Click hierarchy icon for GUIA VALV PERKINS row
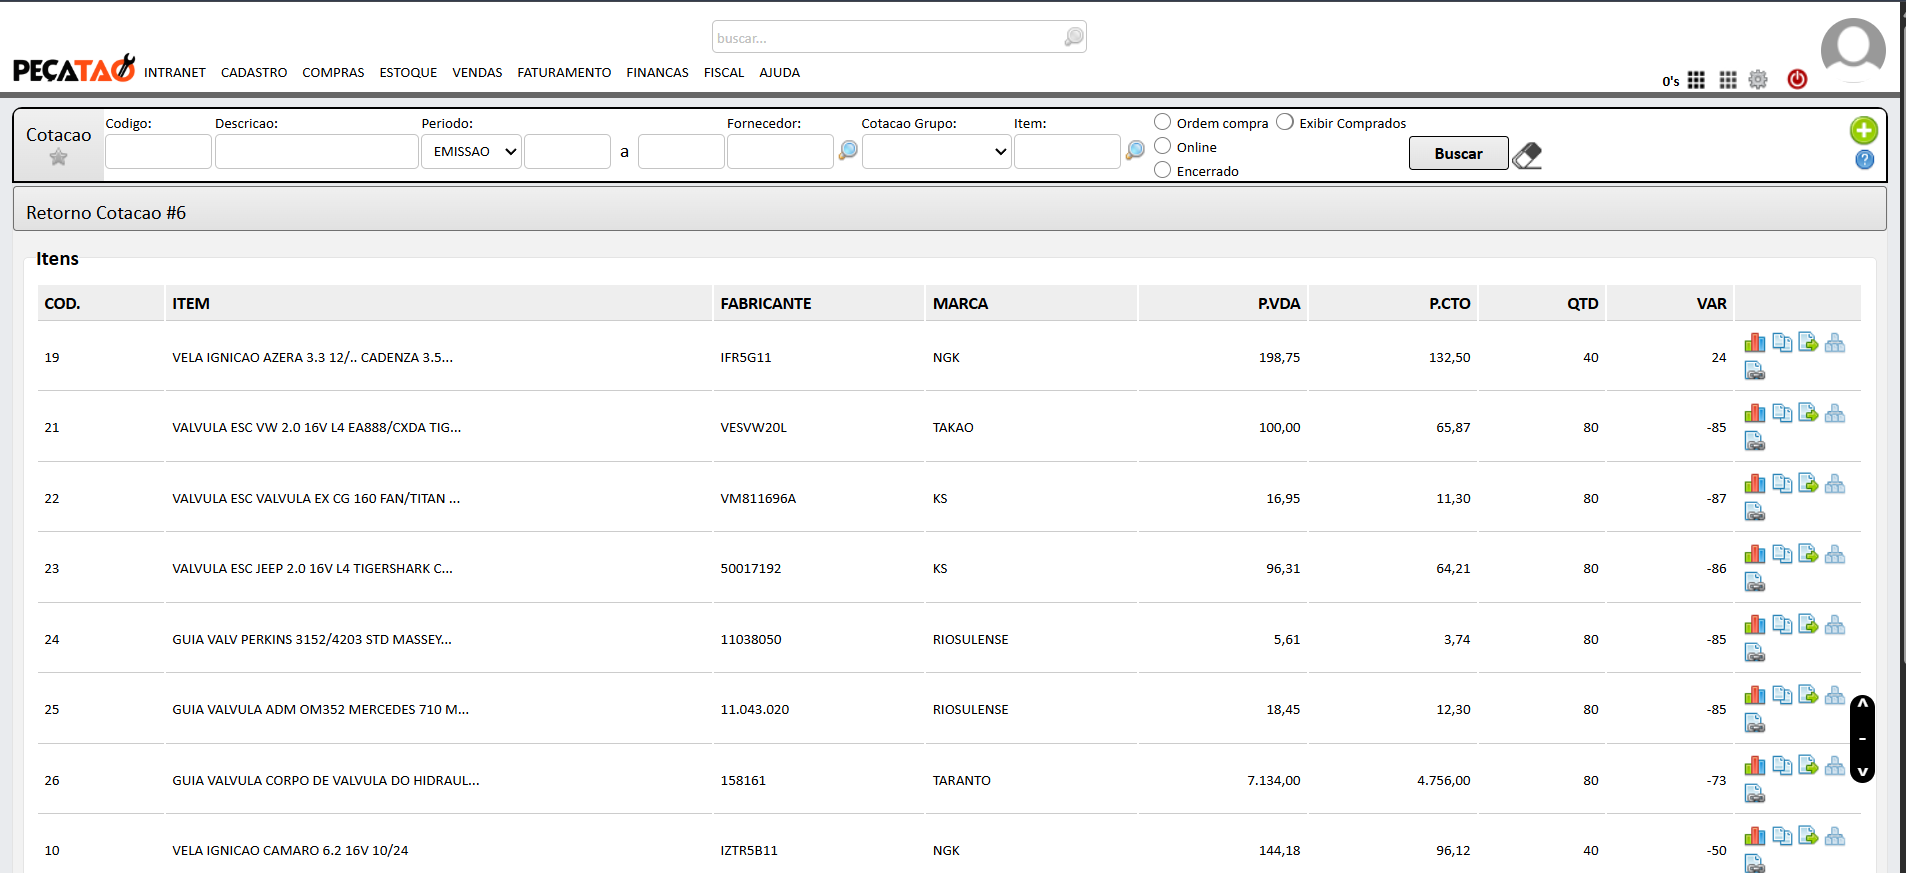The height and width of the screenshot is (873, 1906). [x=1835, y=624]
